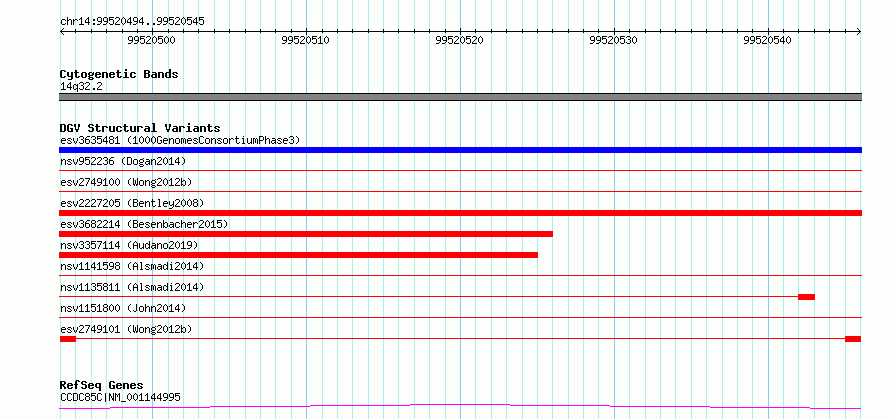Open the RefSeq Genes track heading

pos(102,386)
